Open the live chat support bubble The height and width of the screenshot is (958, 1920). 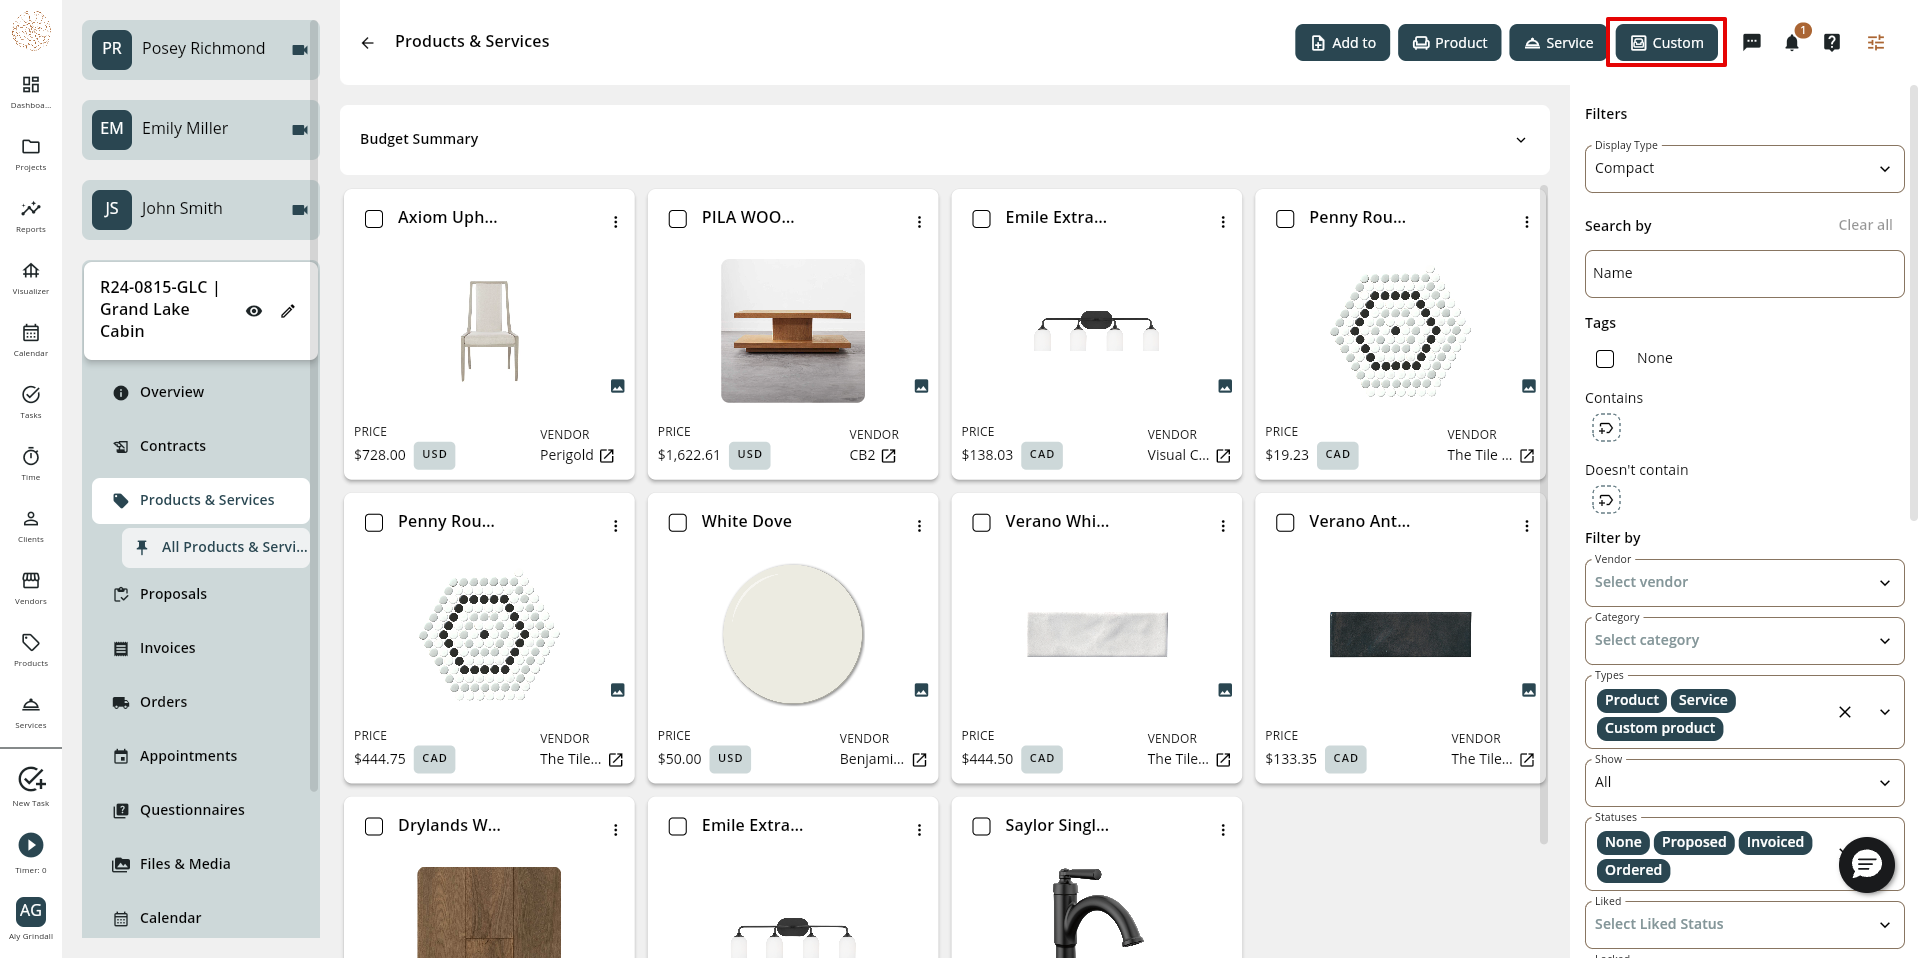(1867, 865)
